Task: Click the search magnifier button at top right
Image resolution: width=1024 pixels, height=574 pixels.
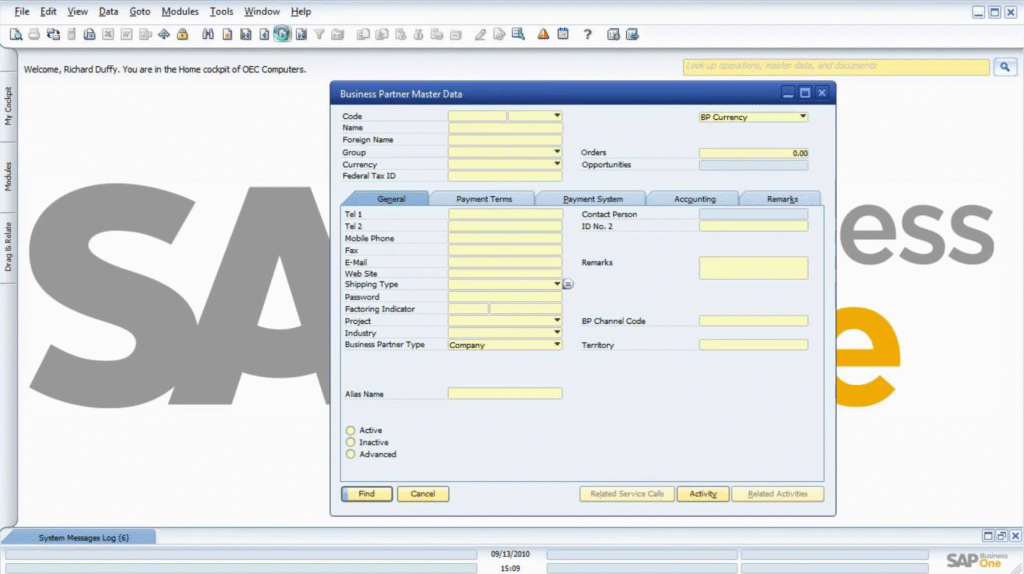Action: coord(1004,67)
